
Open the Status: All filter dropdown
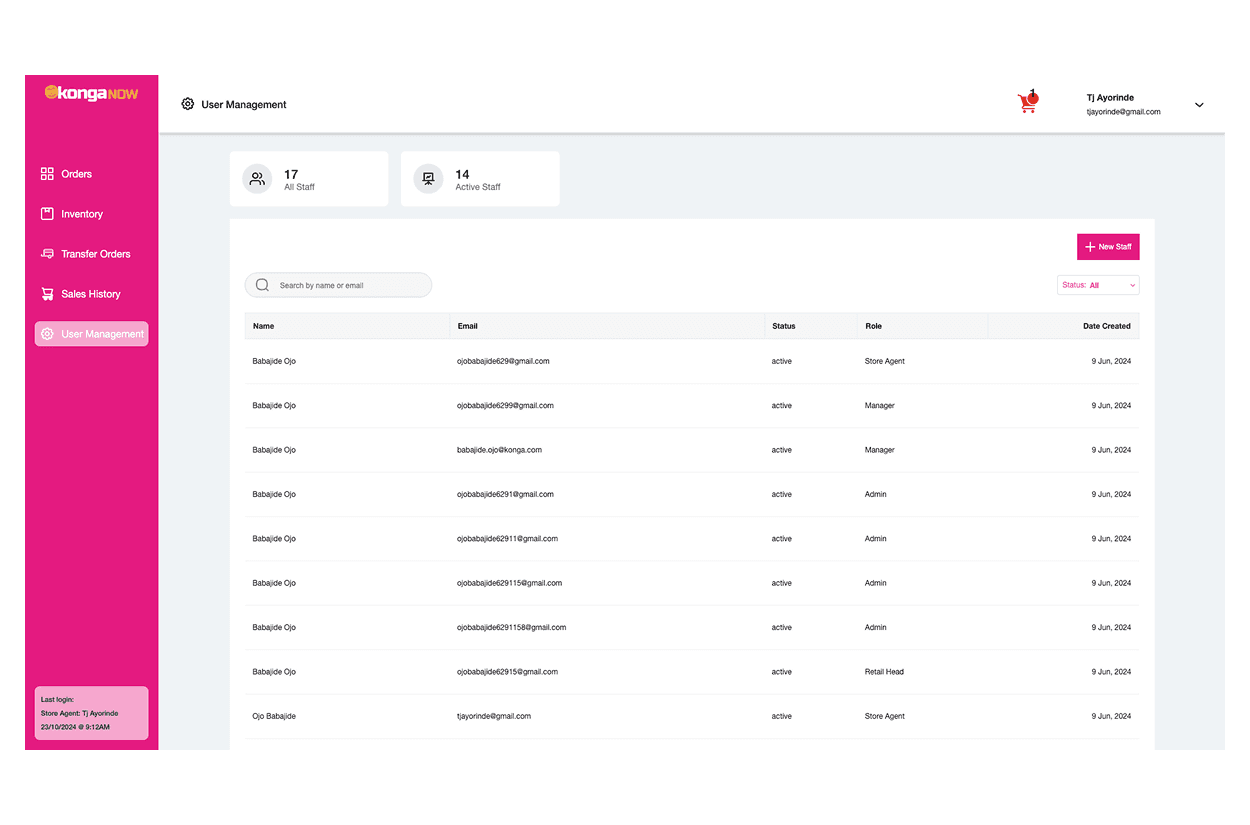pos(1098,285)
